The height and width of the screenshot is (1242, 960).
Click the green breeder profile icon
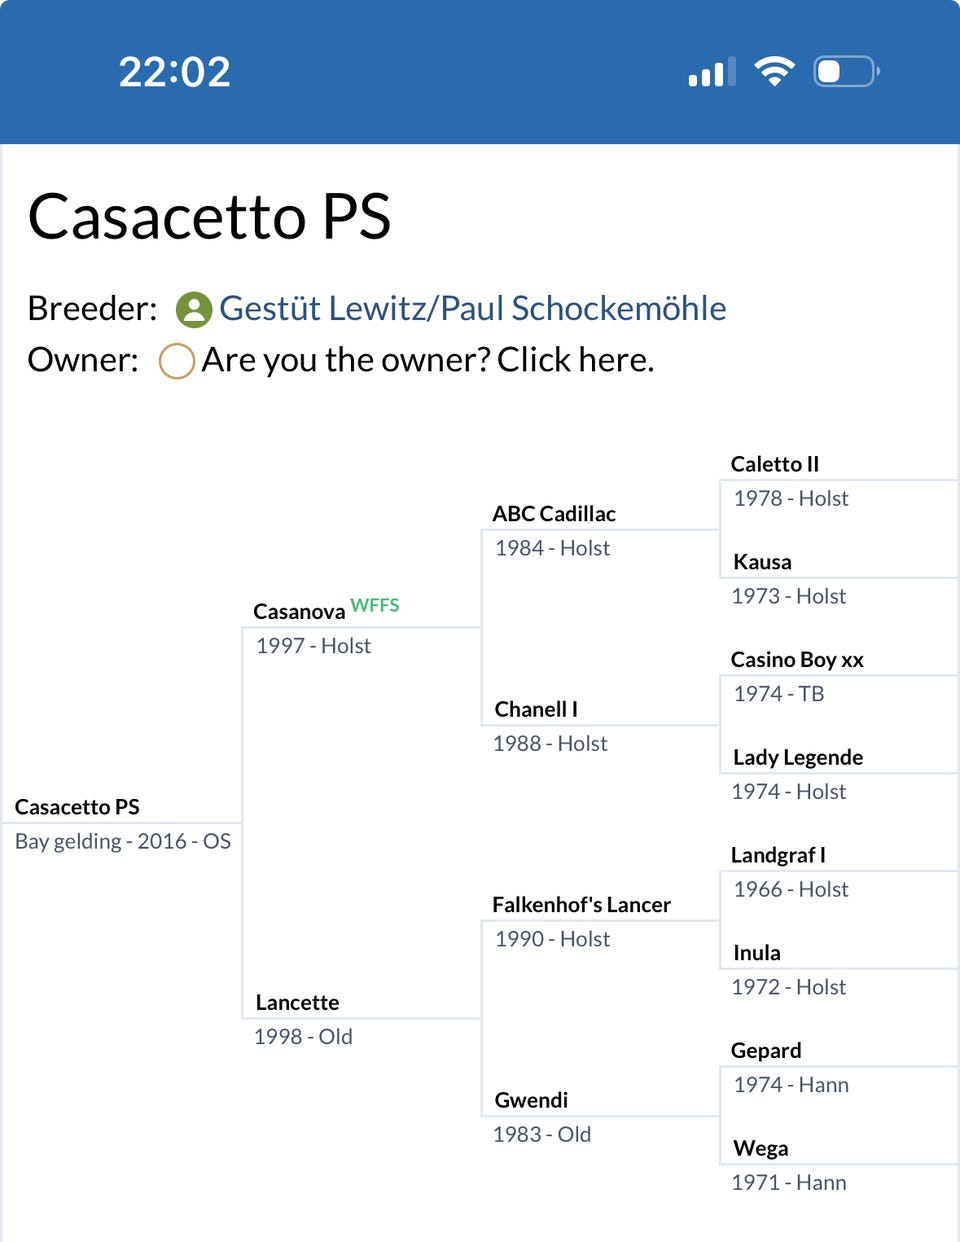[194, 310]
